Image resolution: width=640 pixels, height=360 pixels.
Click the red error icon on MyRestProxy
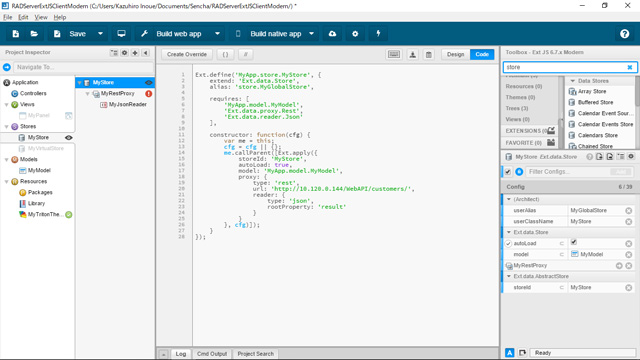tap(149, 93)
